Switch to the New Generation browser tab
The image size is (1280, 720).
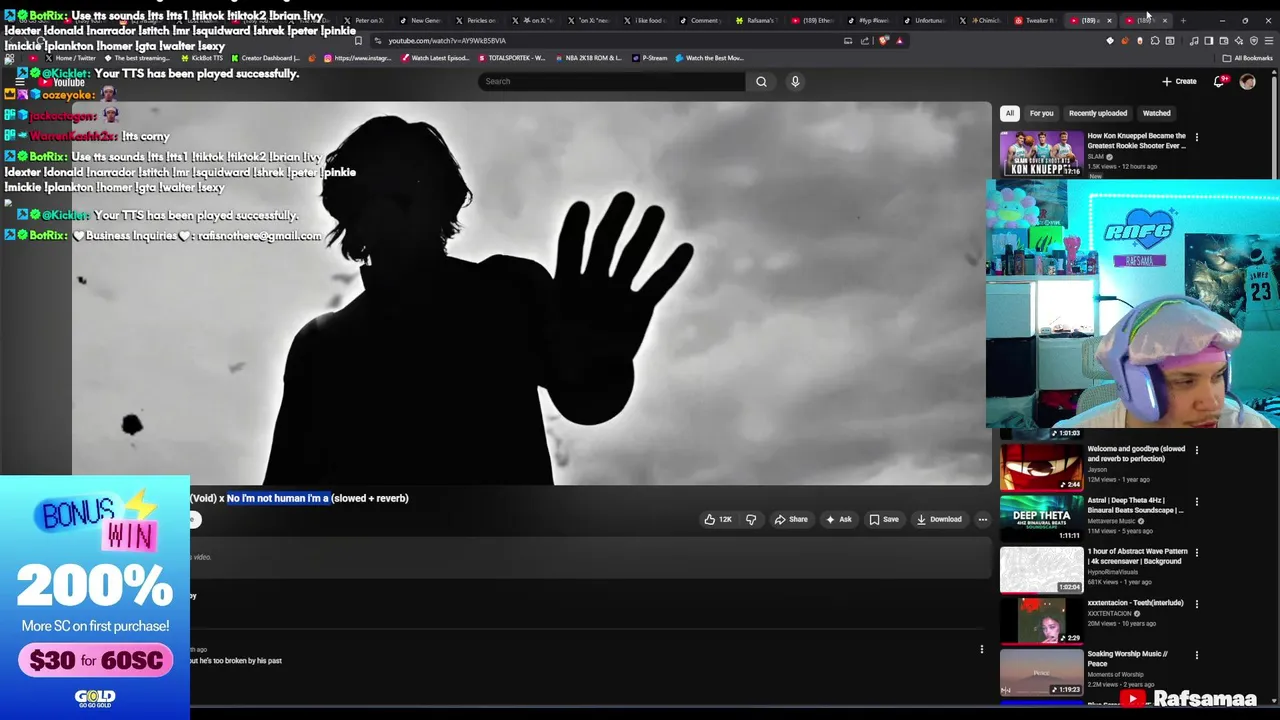coord(419,20)
